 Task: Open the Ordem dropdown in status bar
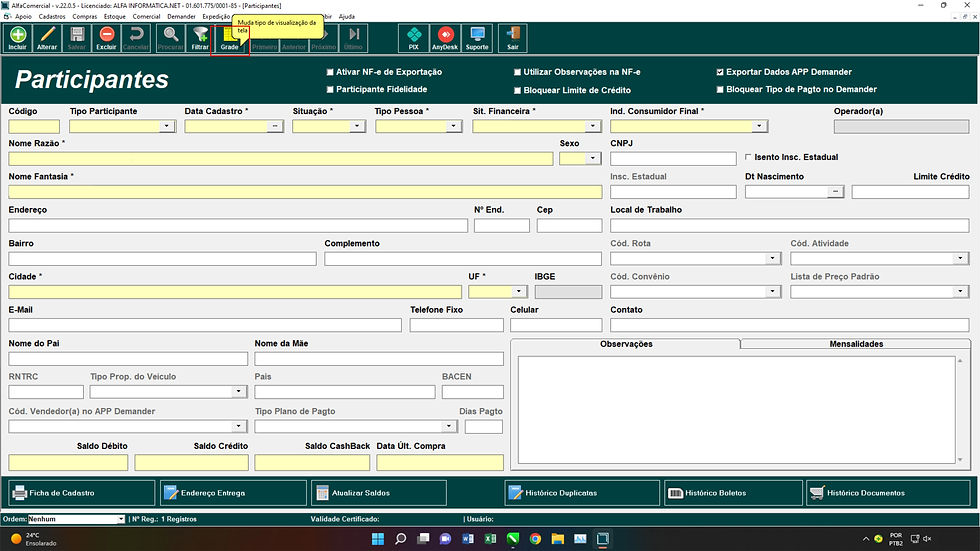121,519
